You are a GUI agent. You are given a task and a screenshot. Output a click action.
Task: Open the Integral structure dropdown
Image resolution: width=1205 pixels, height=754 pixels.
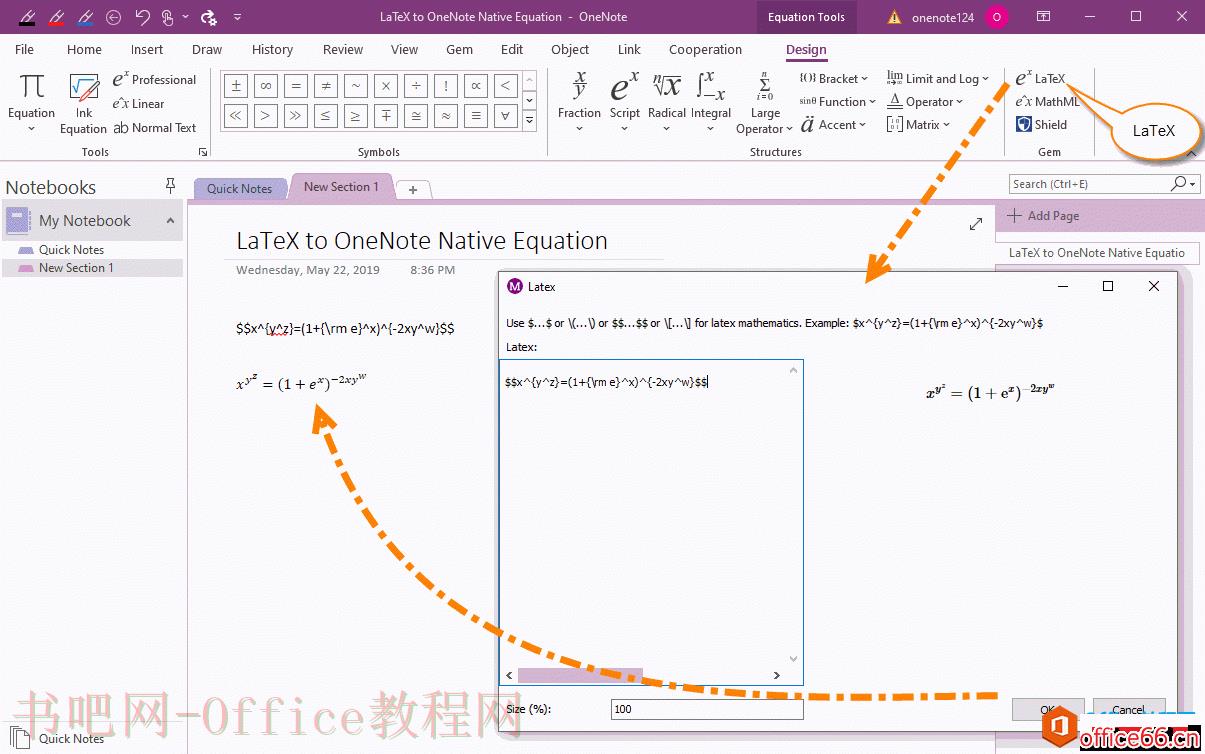tap(711, 102)
